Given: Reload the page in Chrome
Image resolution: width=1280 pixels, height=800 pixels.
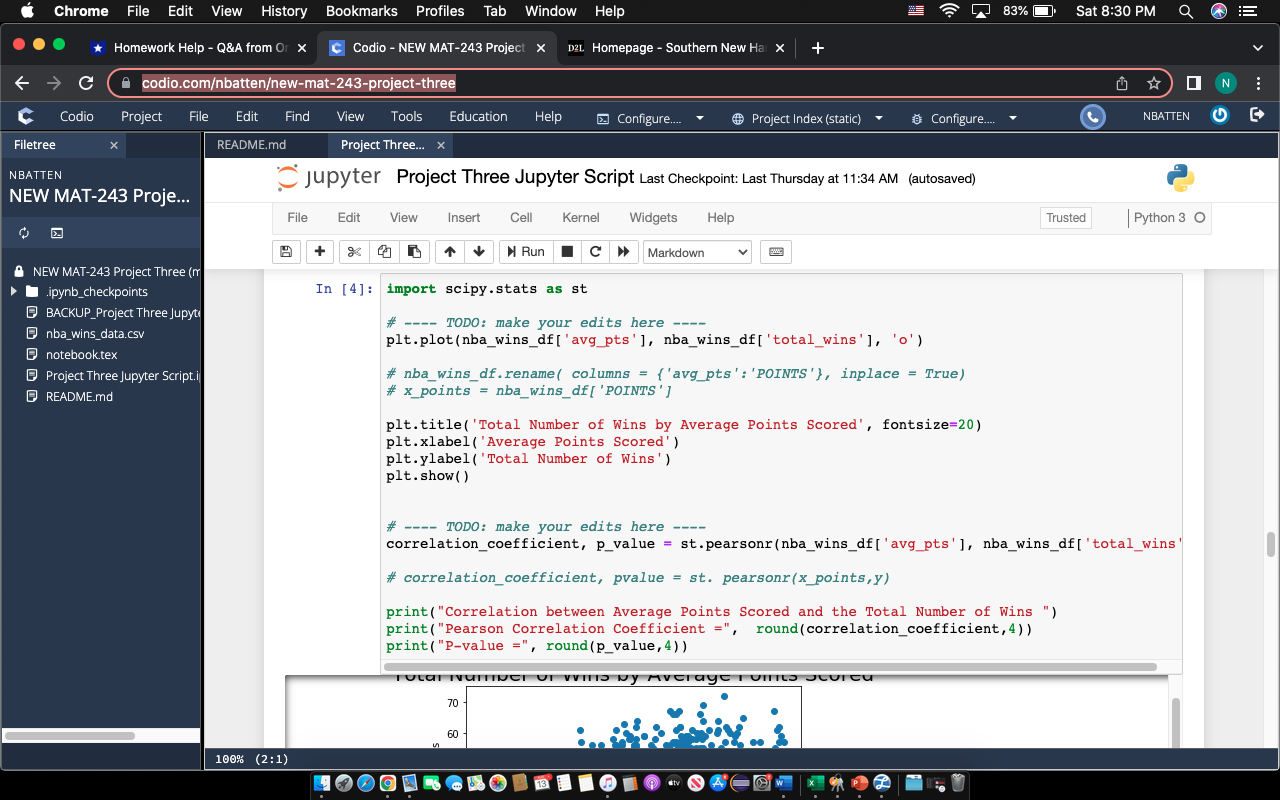Looking at the screenshot, I should (86, 83).
